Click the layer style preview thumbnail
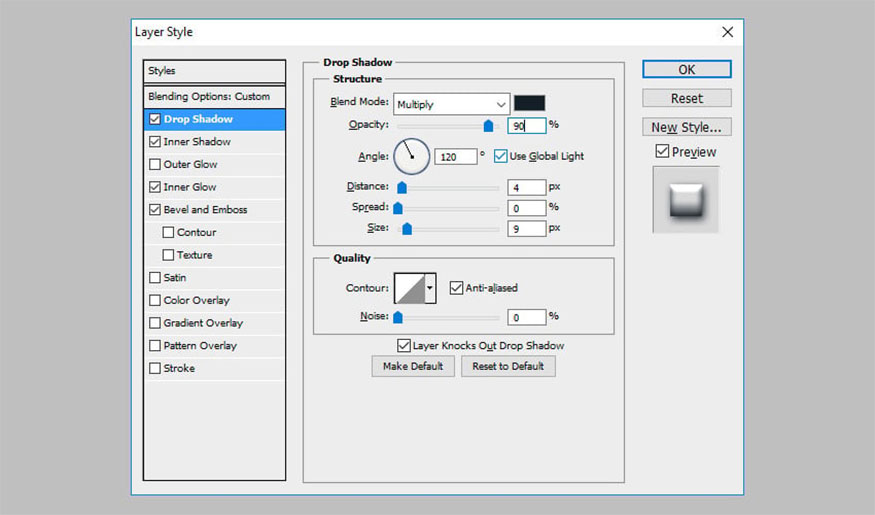The width and height of the screenshot is (875, 515). [686, 200]
